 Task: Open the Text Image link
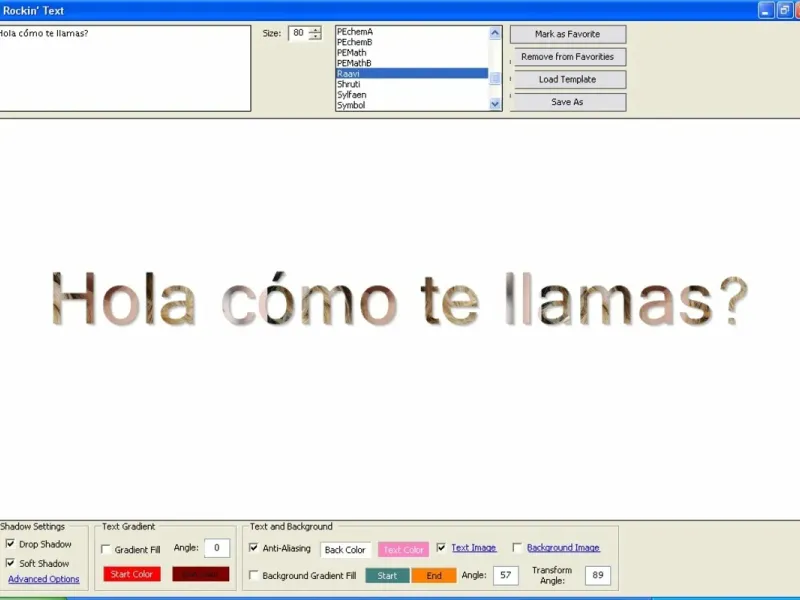tap(474, 547)
